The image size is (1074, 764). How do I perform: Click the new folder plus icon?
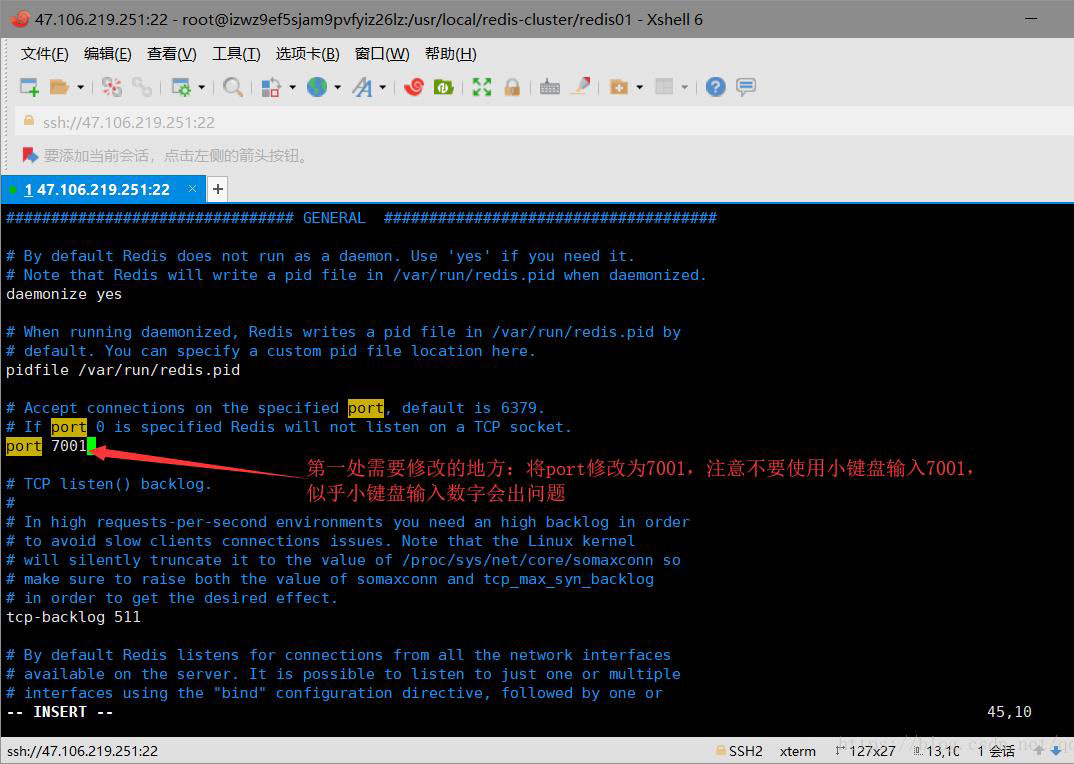click(619, 87)
